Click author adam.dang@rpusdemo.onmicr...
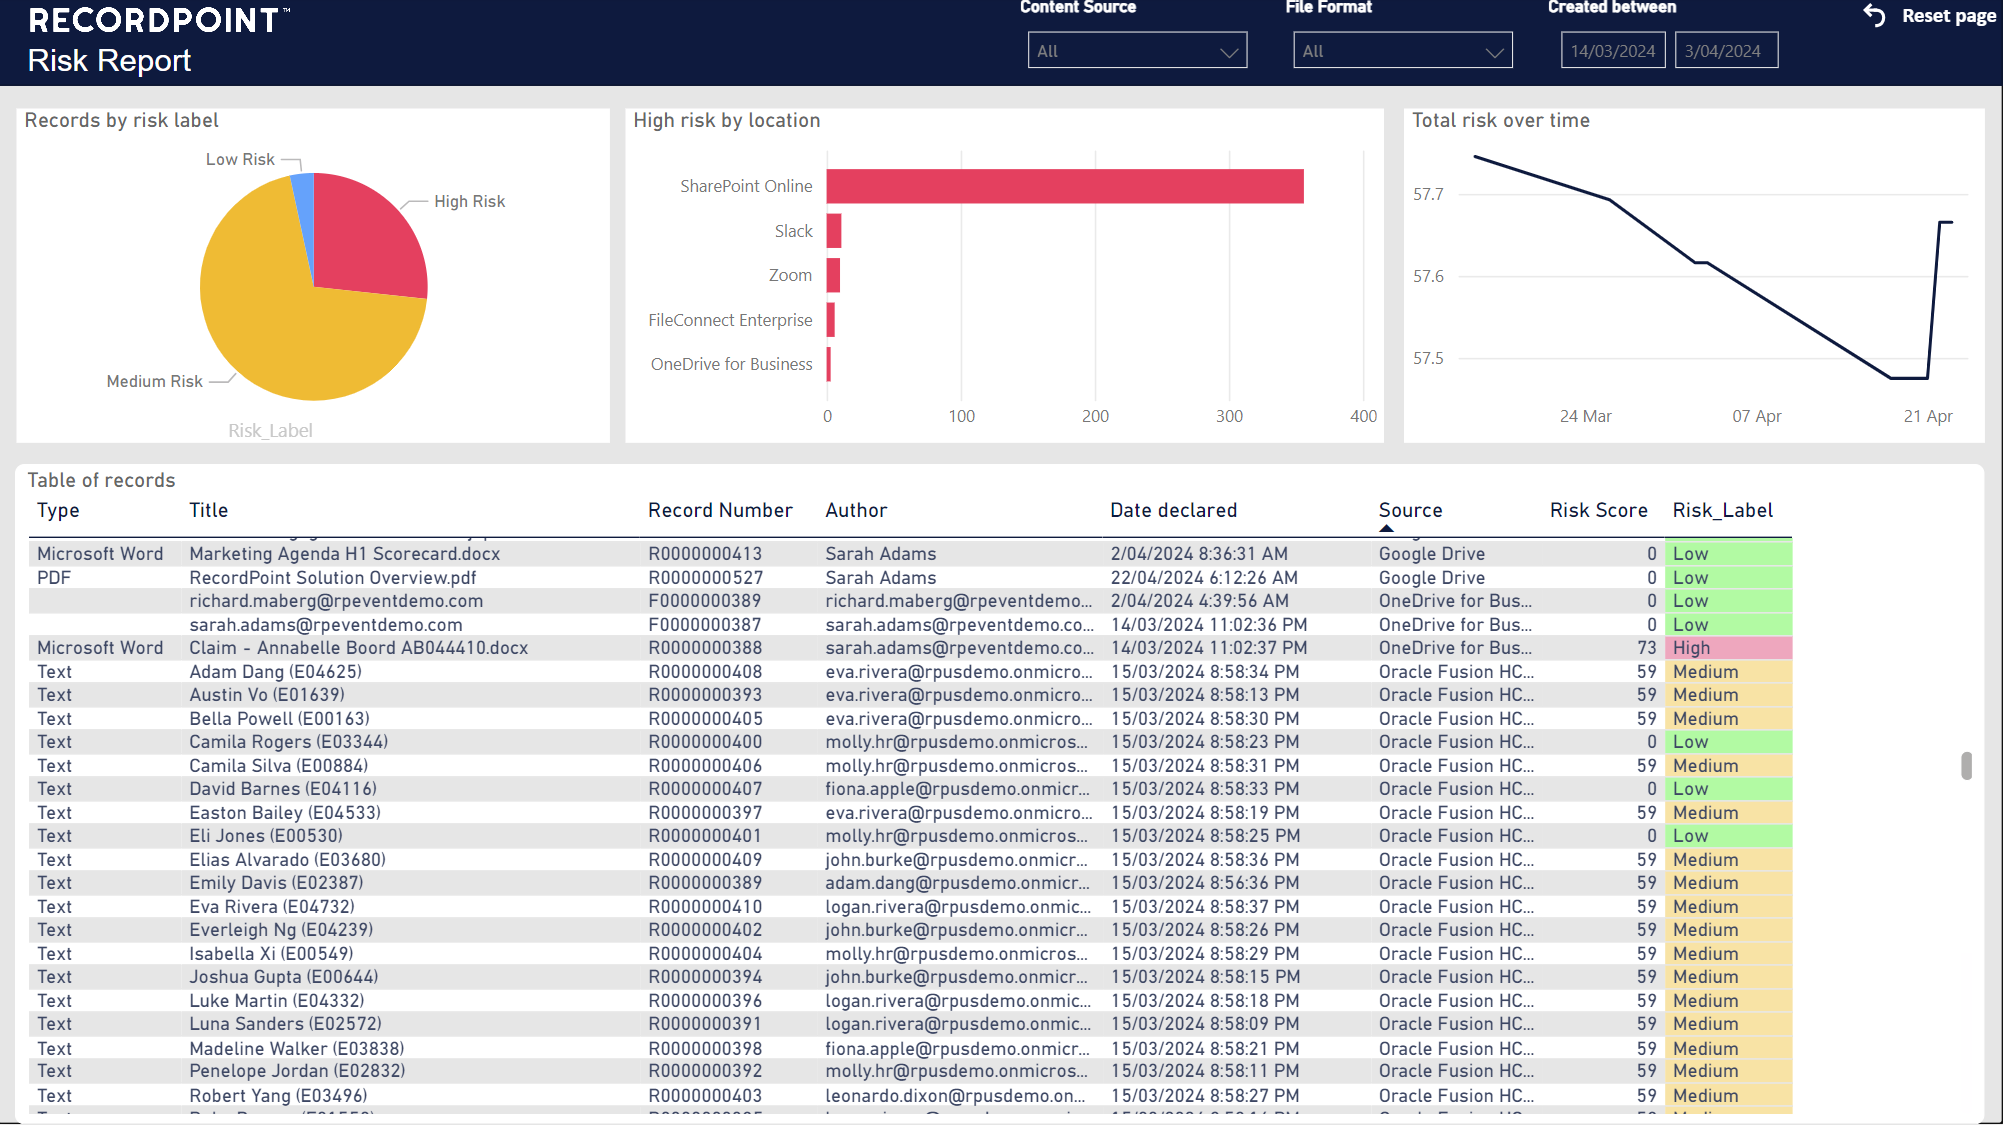The width and height of the screenshot is (2003, 1125). click(x=958, y=883)
